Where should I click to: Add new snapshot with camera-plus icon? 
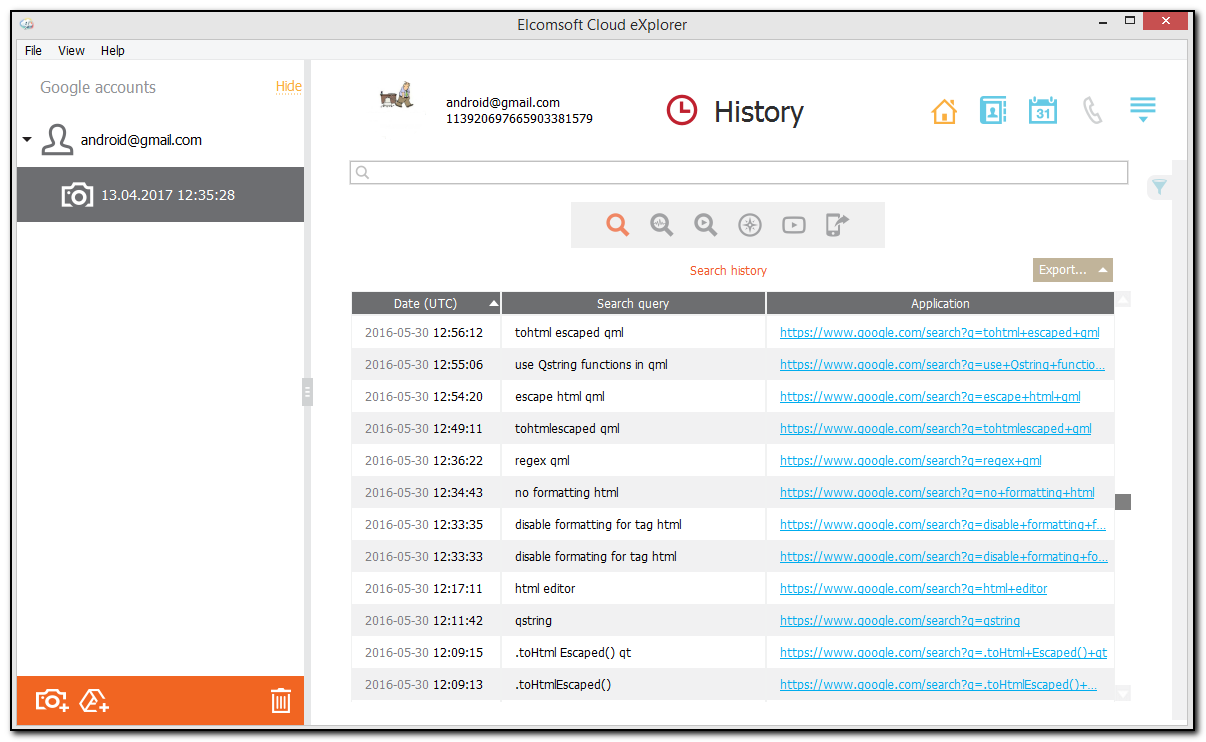[x=52, y=701]
